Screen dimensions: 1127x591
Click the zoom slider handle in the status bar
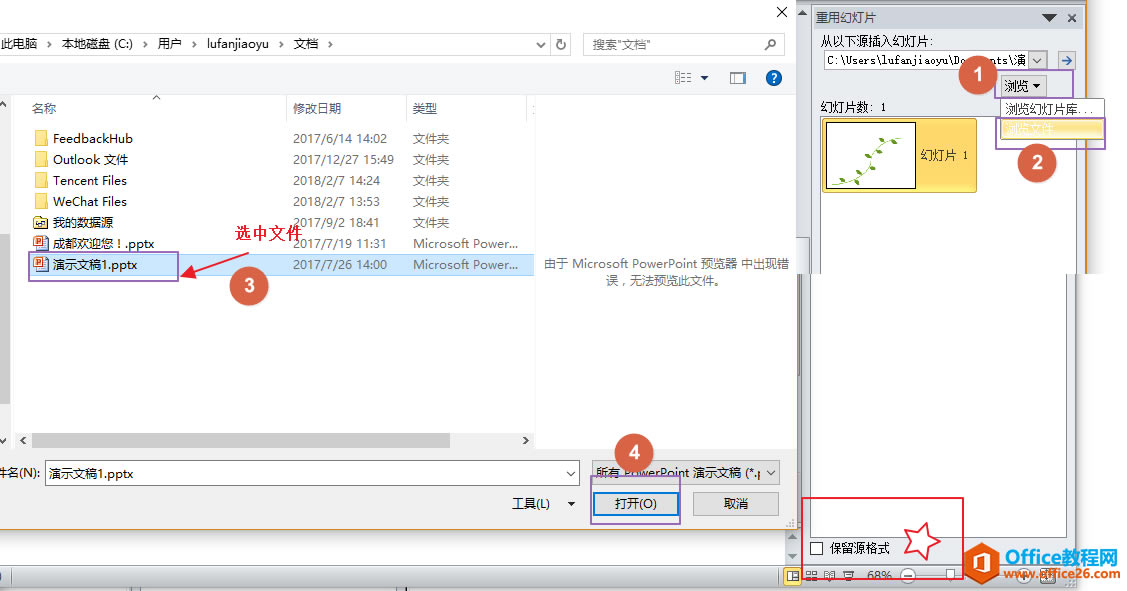click(949, 575)
